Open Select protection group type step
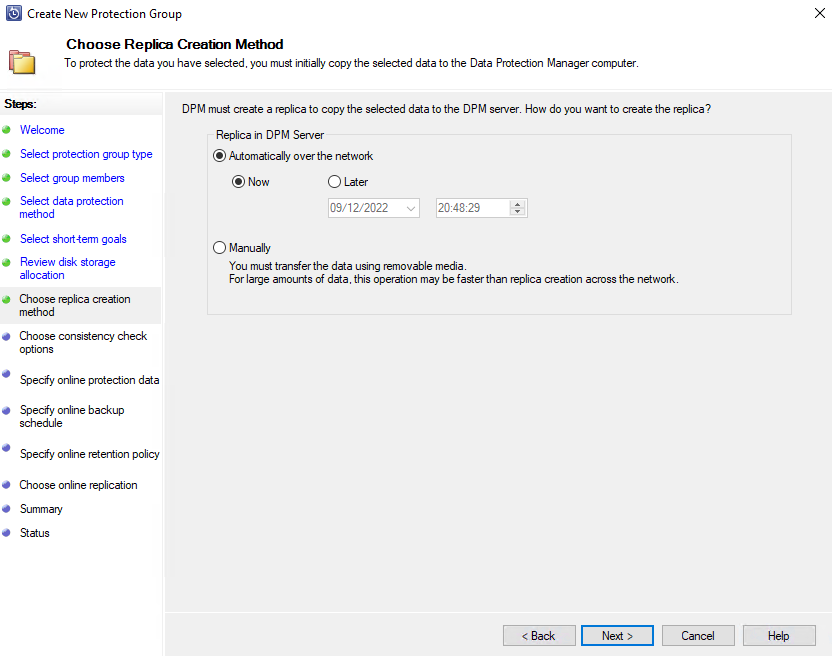This screenshot has width=832, height=656. click(x=86, y=154)
